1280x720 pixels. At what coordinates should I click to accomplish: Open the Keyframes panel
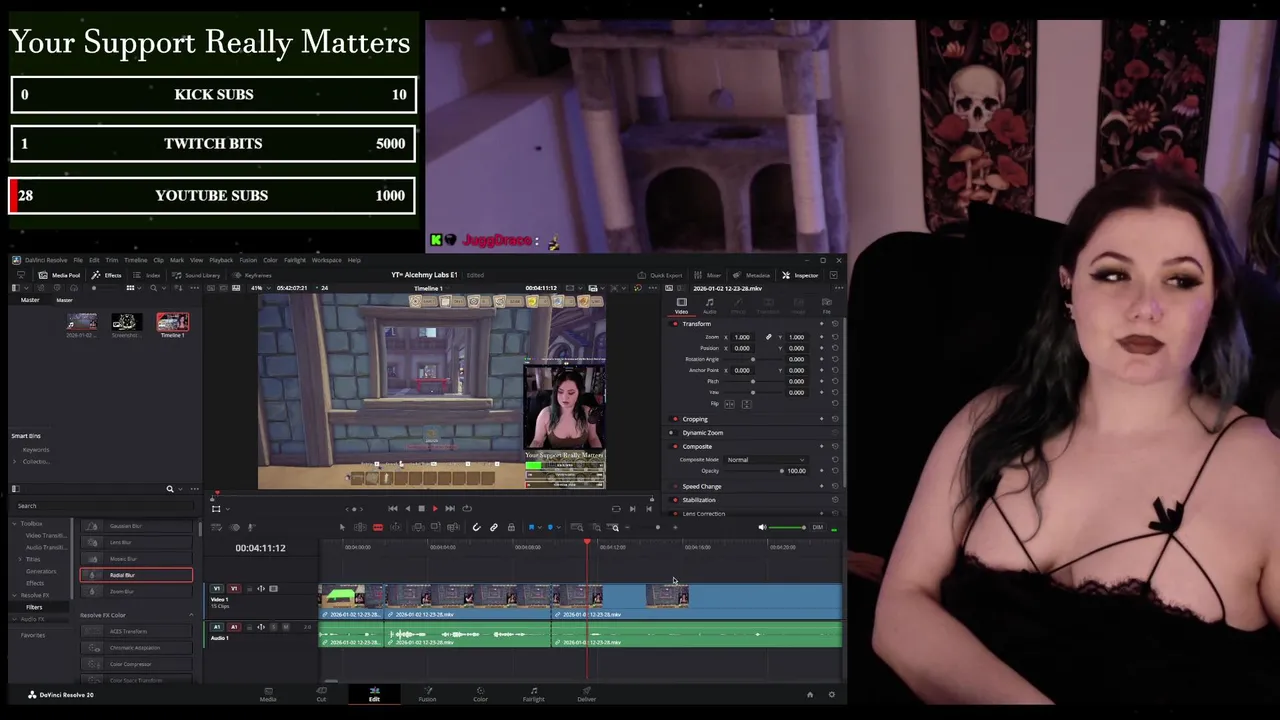(252, 275)
